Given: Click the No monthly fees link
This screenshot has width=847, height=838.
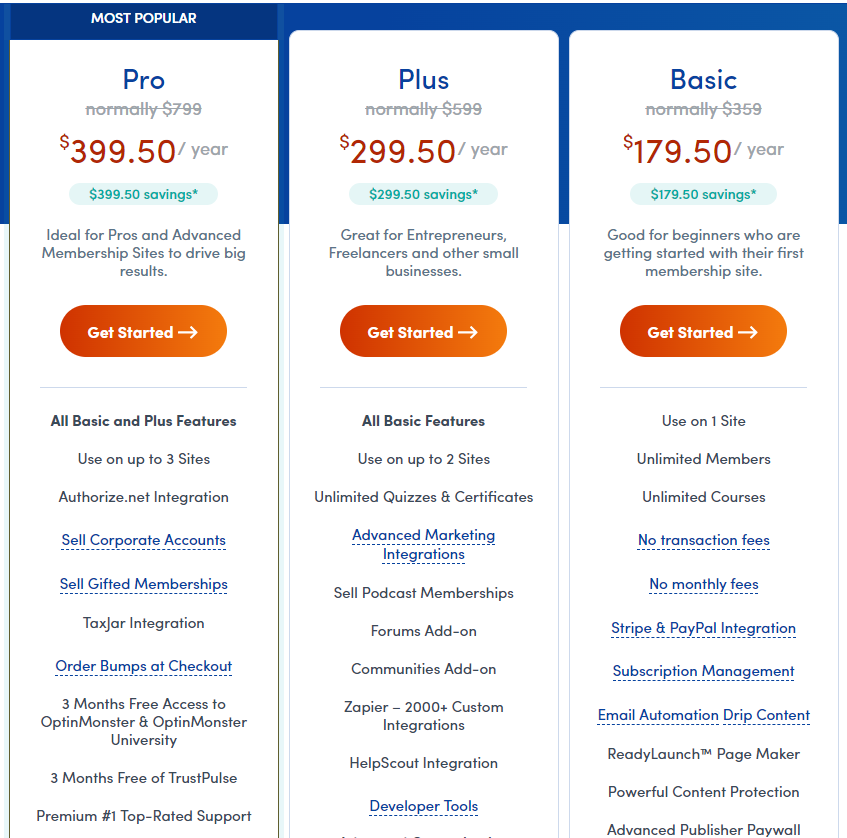Looking at the screenshot, I should click(x=704, y=584).
